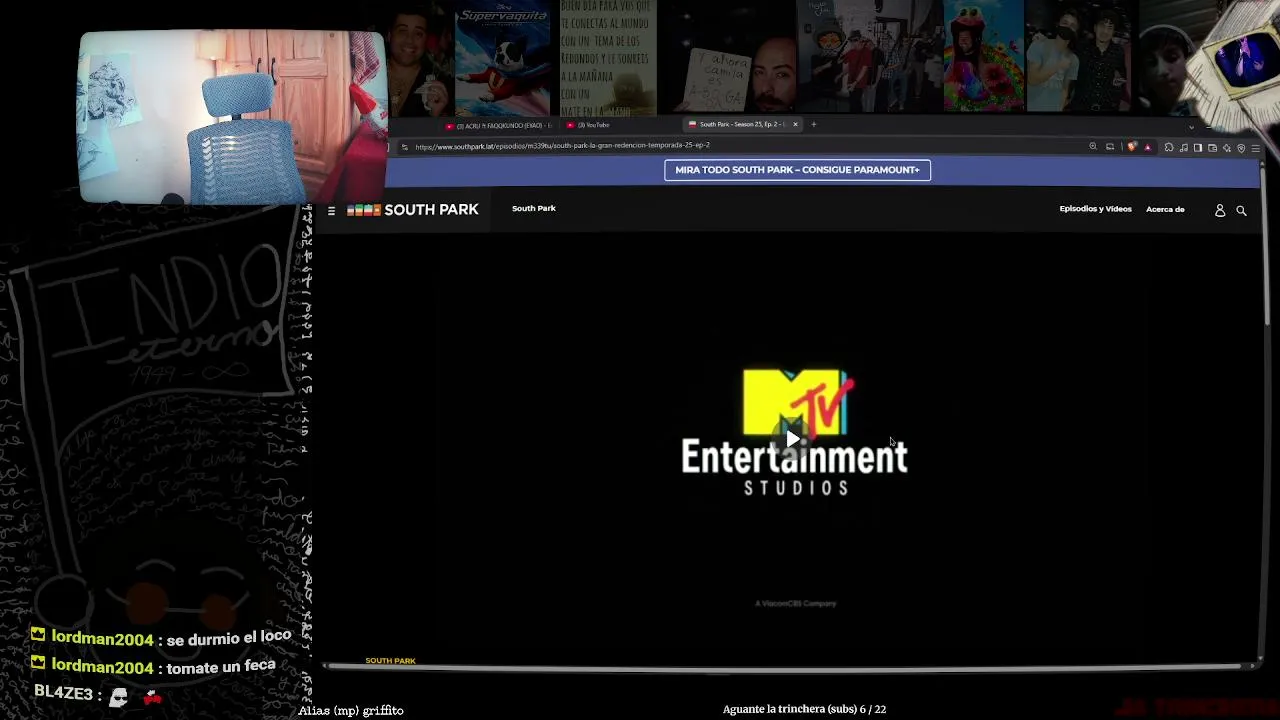Click the 'Alias (mp) griffito' text

pyautogui.click(x=351, y=711)
